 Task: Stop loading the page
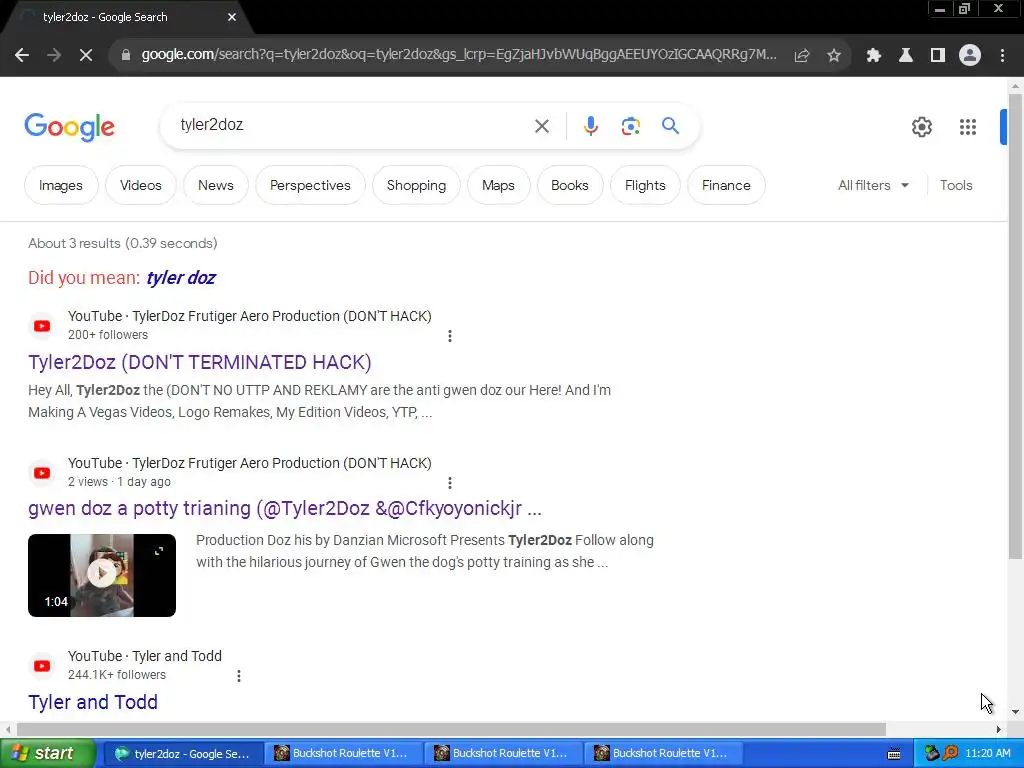(86, 56)
